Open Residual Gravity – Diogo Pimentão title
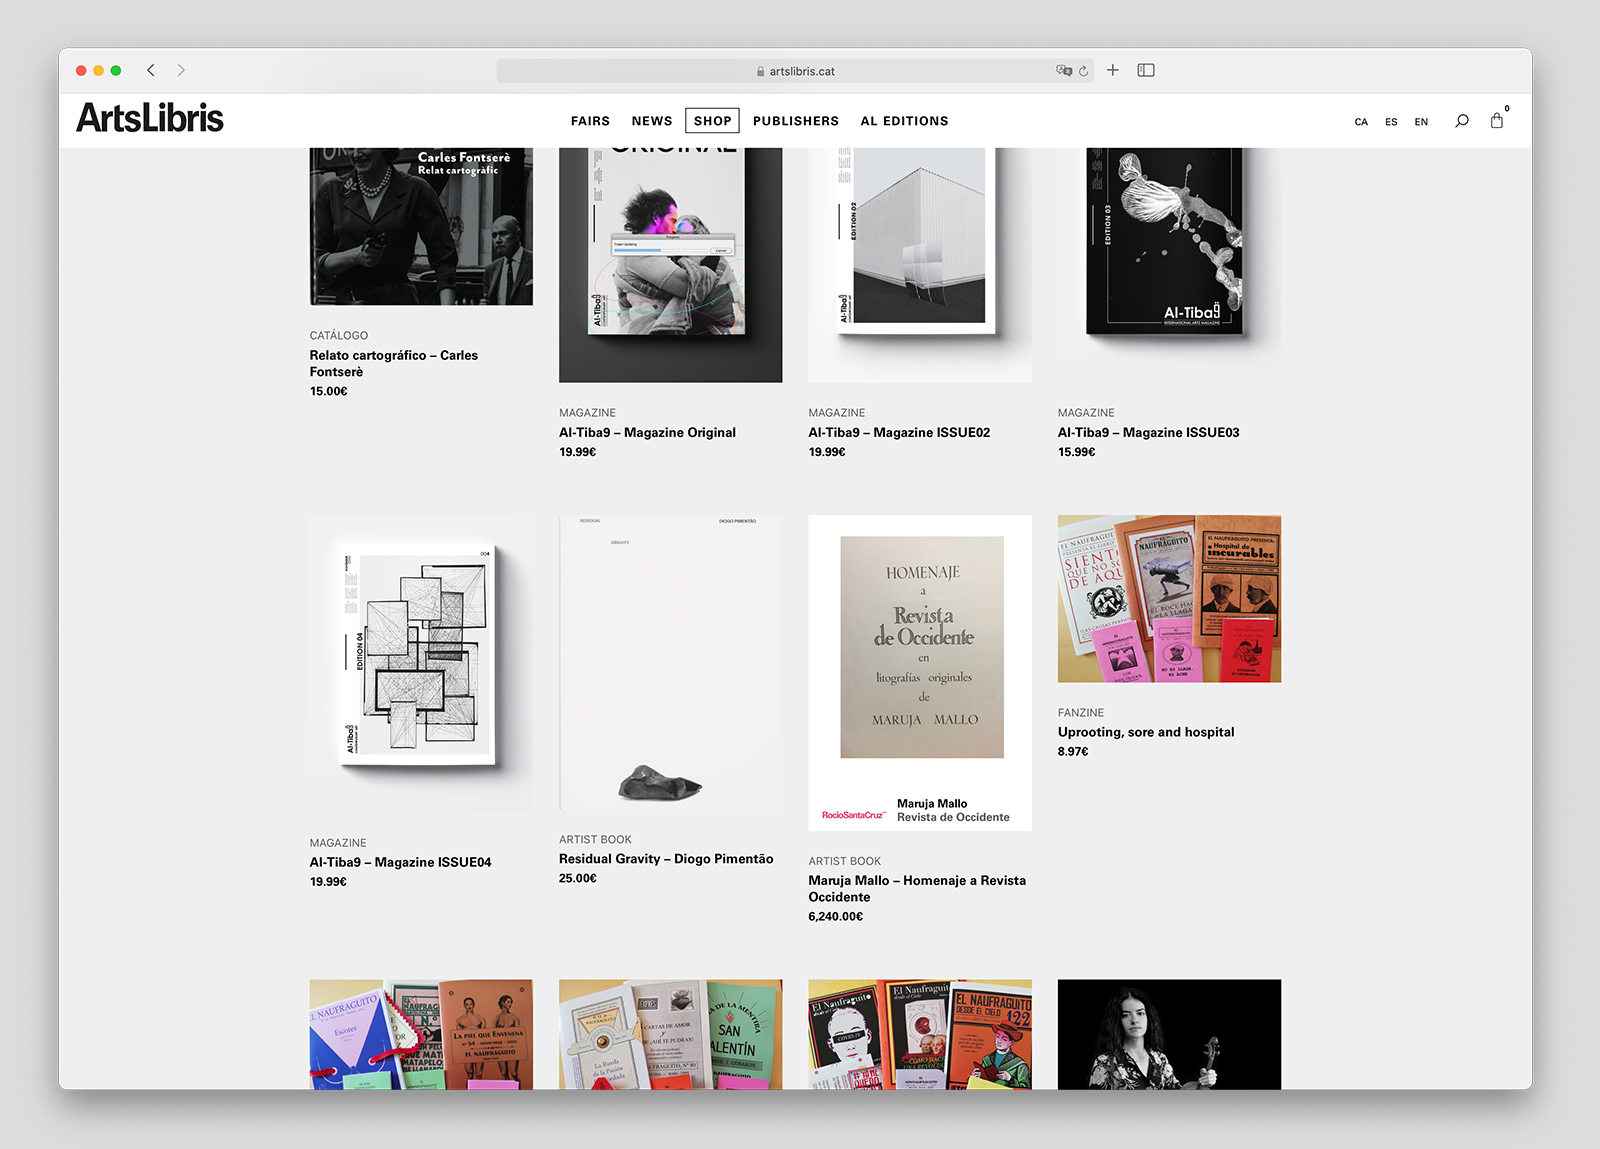Screen dimensions: 1600x1149 666,859
